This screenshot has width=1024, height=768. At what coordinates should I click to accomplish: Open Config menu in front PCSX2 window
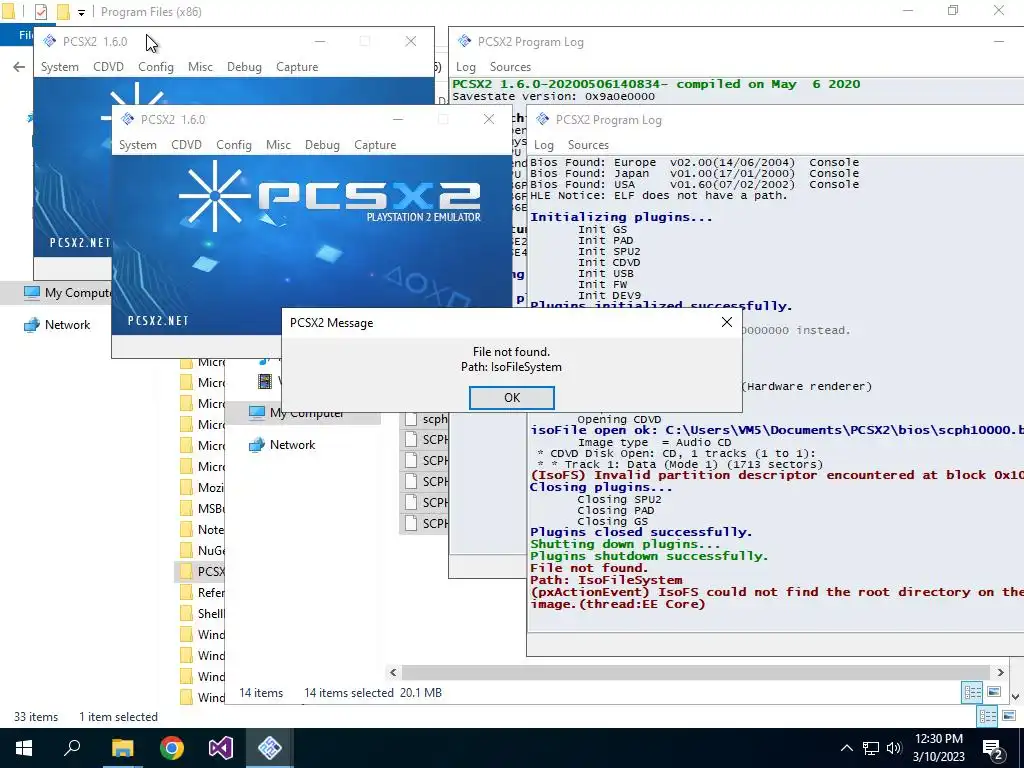(234, 145)
